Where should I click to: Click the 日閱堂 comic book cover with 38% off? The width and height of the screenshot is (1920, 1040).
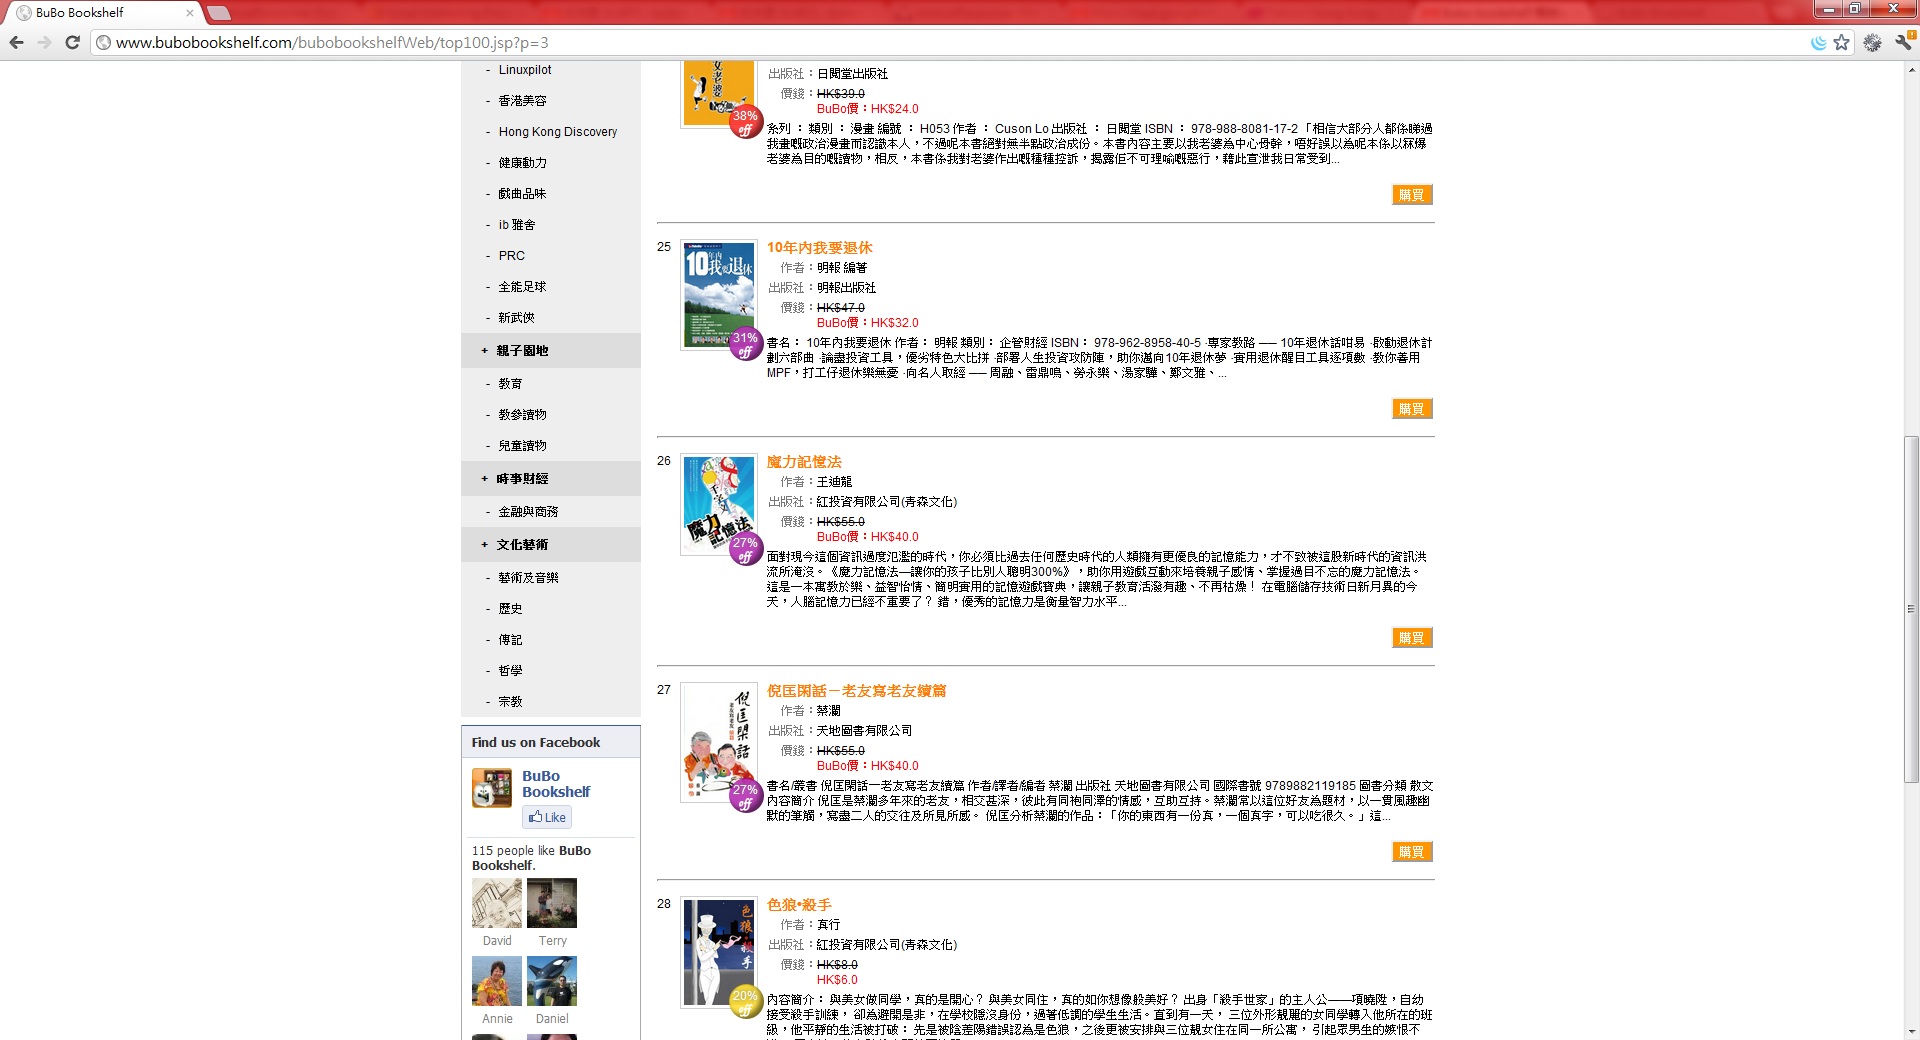pos(717,93)
